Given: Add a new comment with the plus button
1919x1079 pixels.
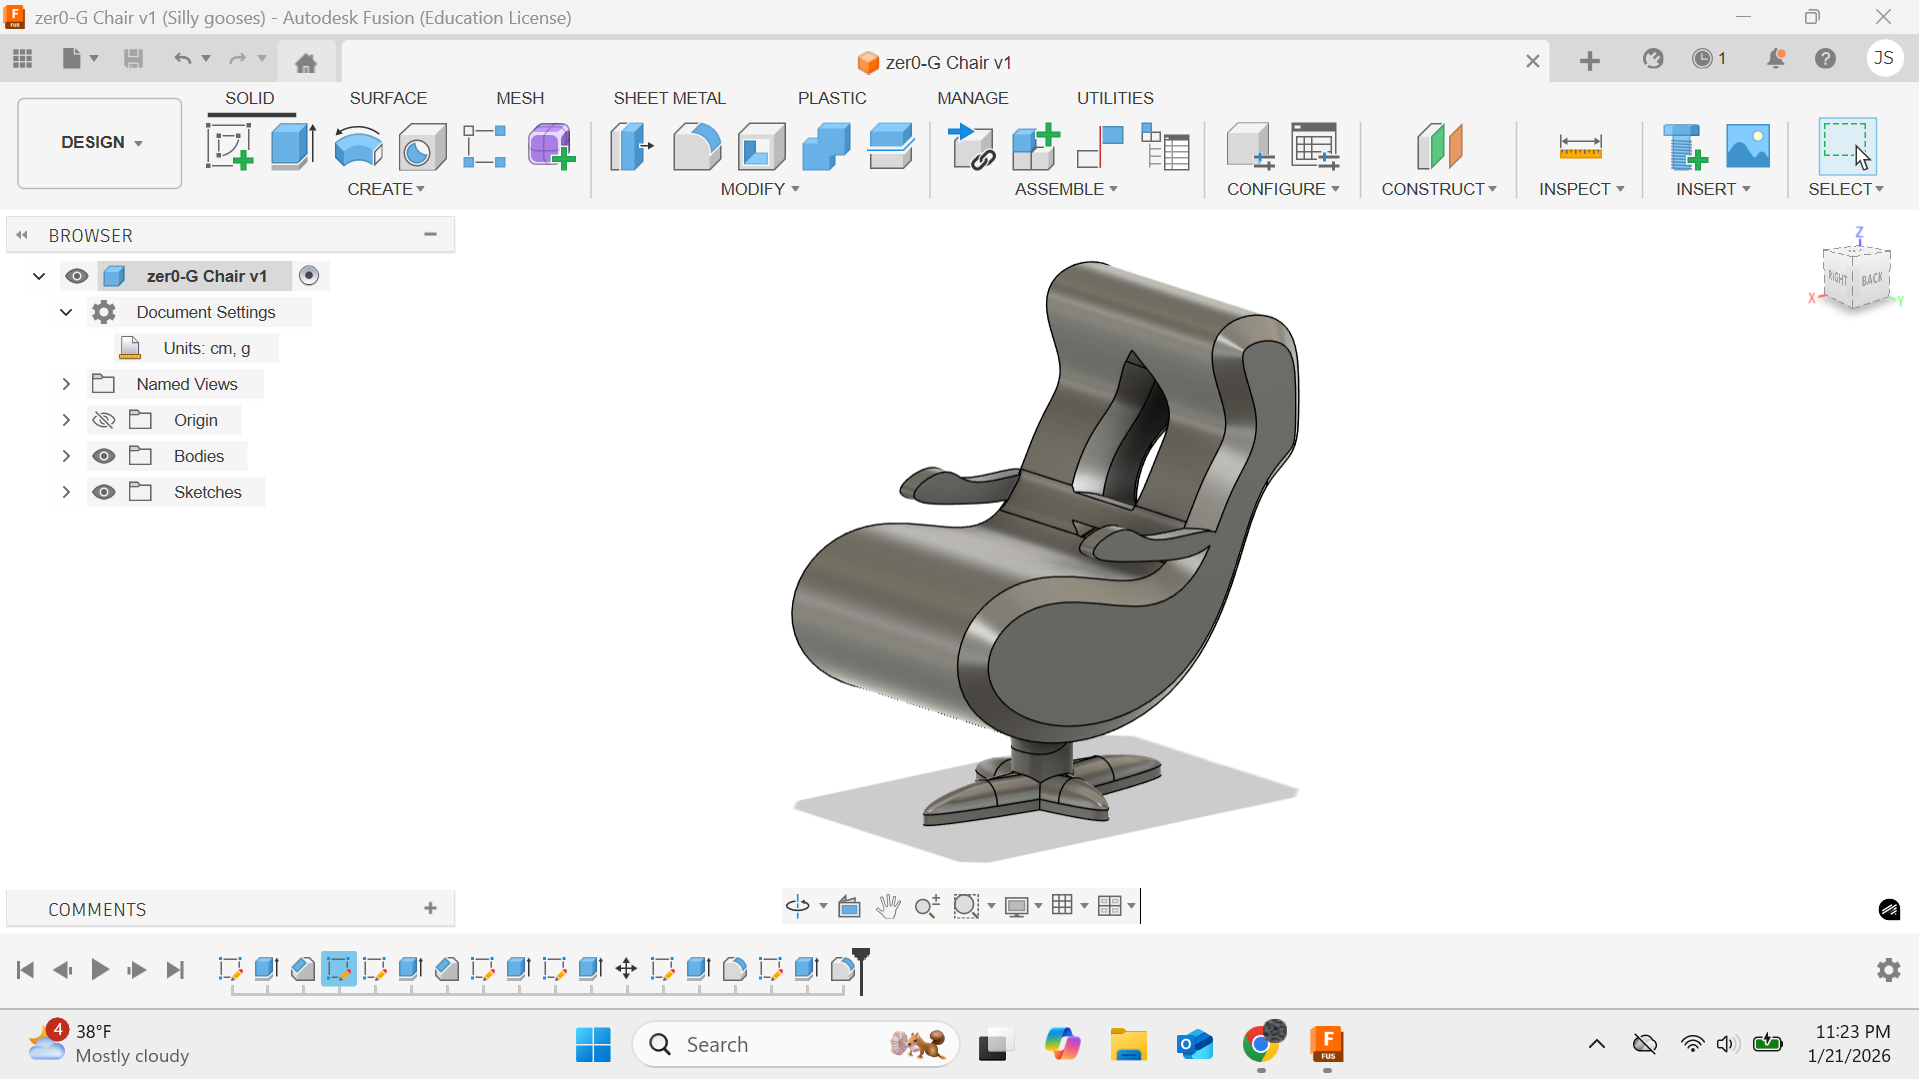Looking at the screenshot, I should click(430, 908).
